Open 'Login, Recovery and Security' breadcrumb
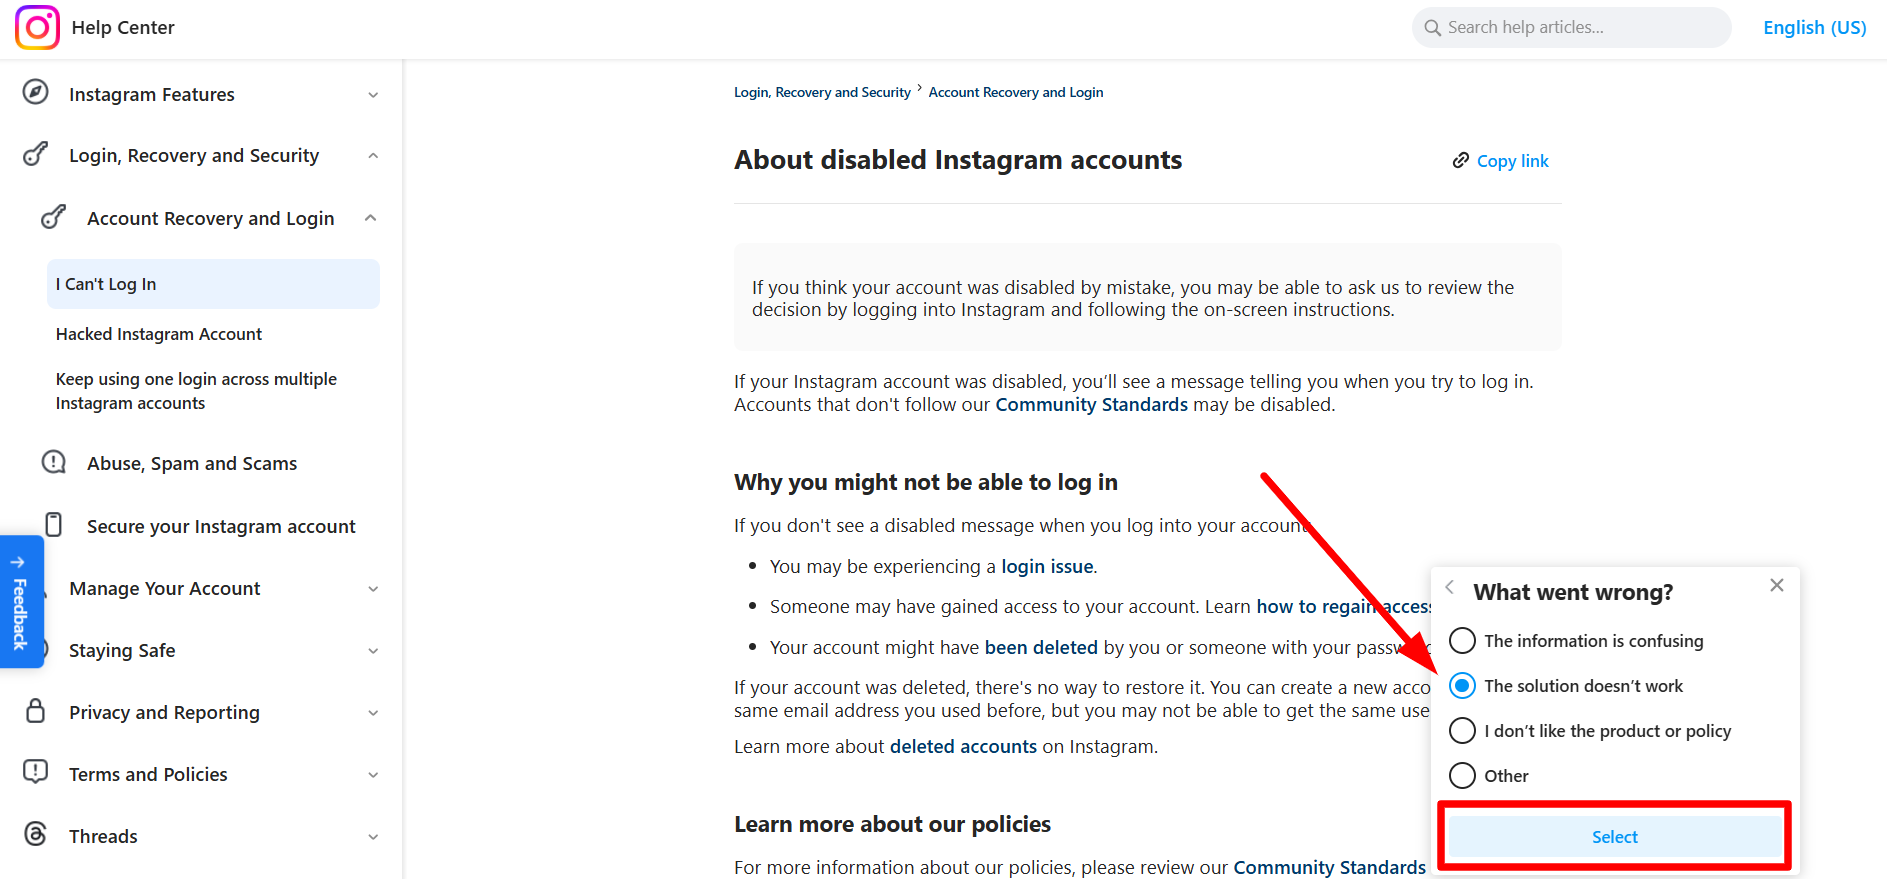Viewport: 1887px width, 879px height. click(822, 92)
